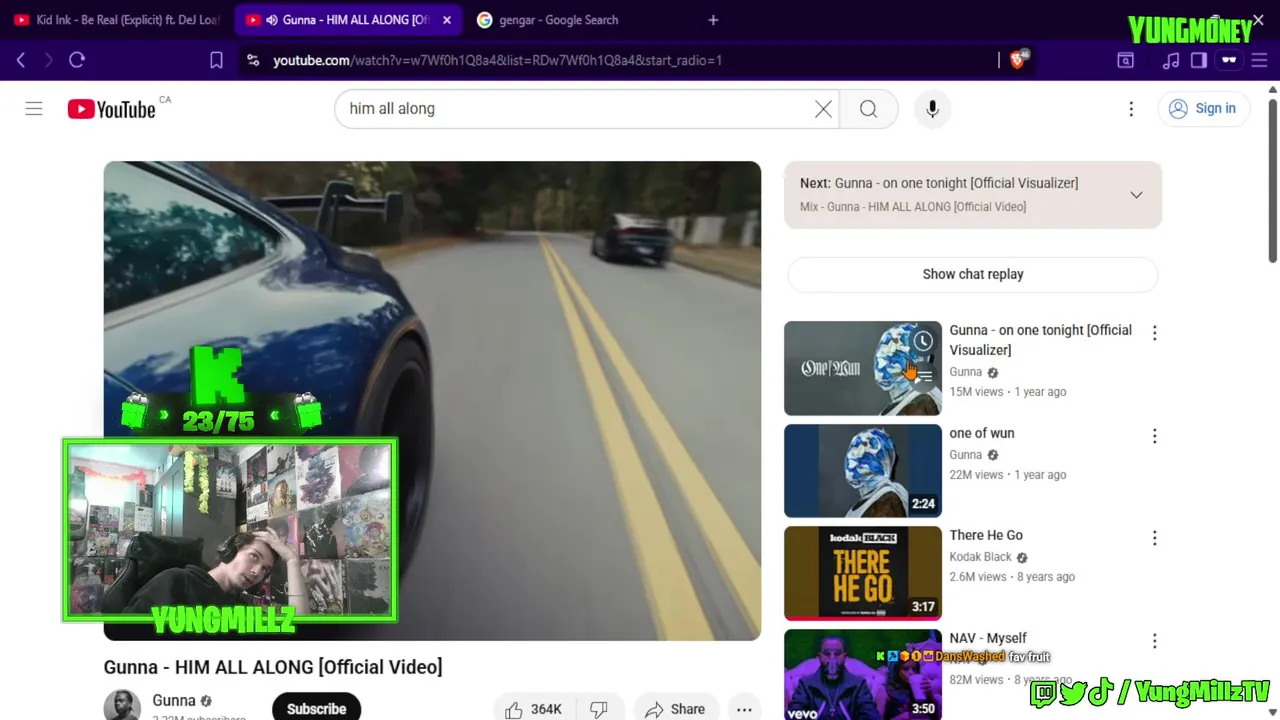Open the 'one of wun' video thumbnail
This screenshot has width=1280, height=720.
point(862,471)
